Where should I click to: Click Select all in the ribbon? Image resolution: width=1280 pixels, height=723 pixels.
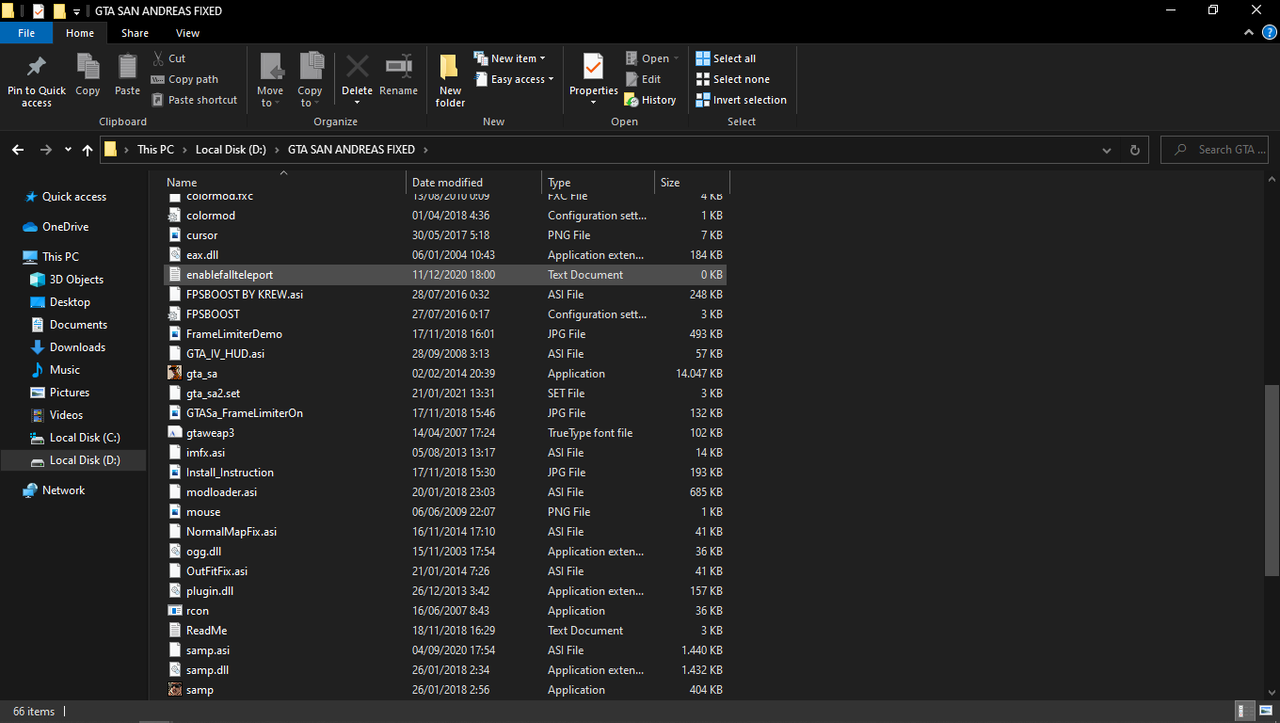pos(726,58)
